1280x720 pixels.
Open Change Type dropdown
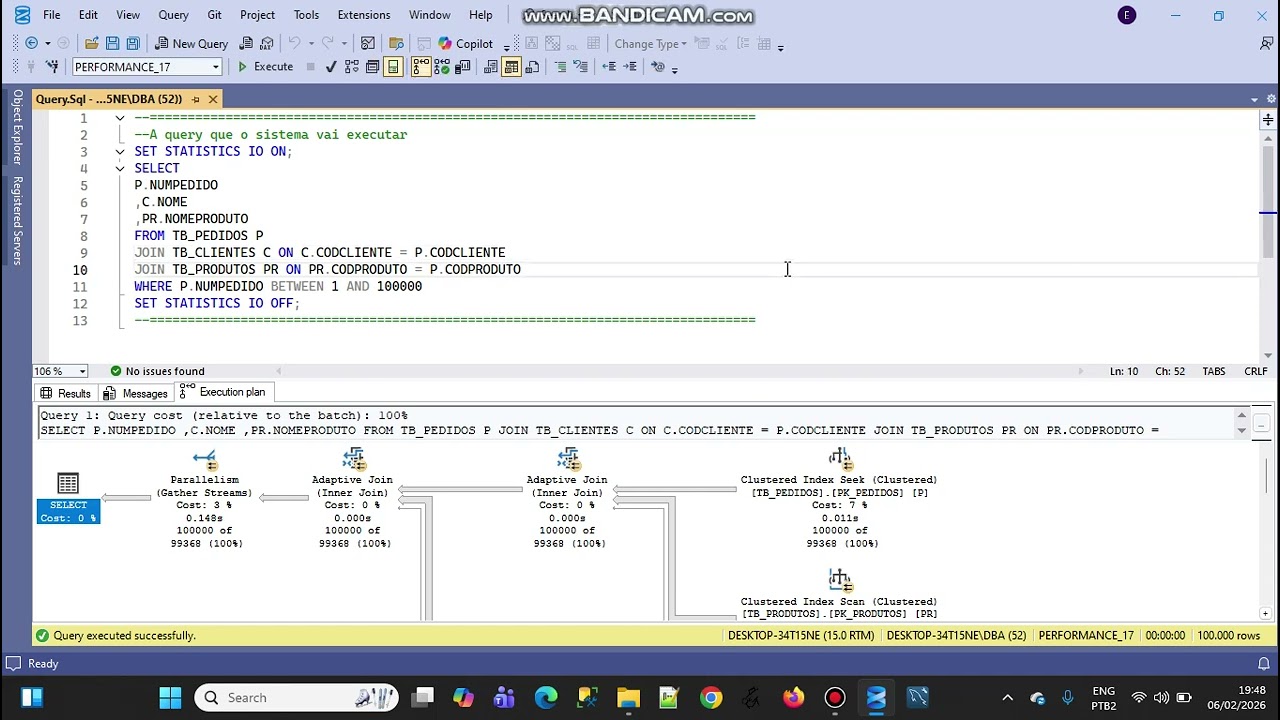(650, 43)
